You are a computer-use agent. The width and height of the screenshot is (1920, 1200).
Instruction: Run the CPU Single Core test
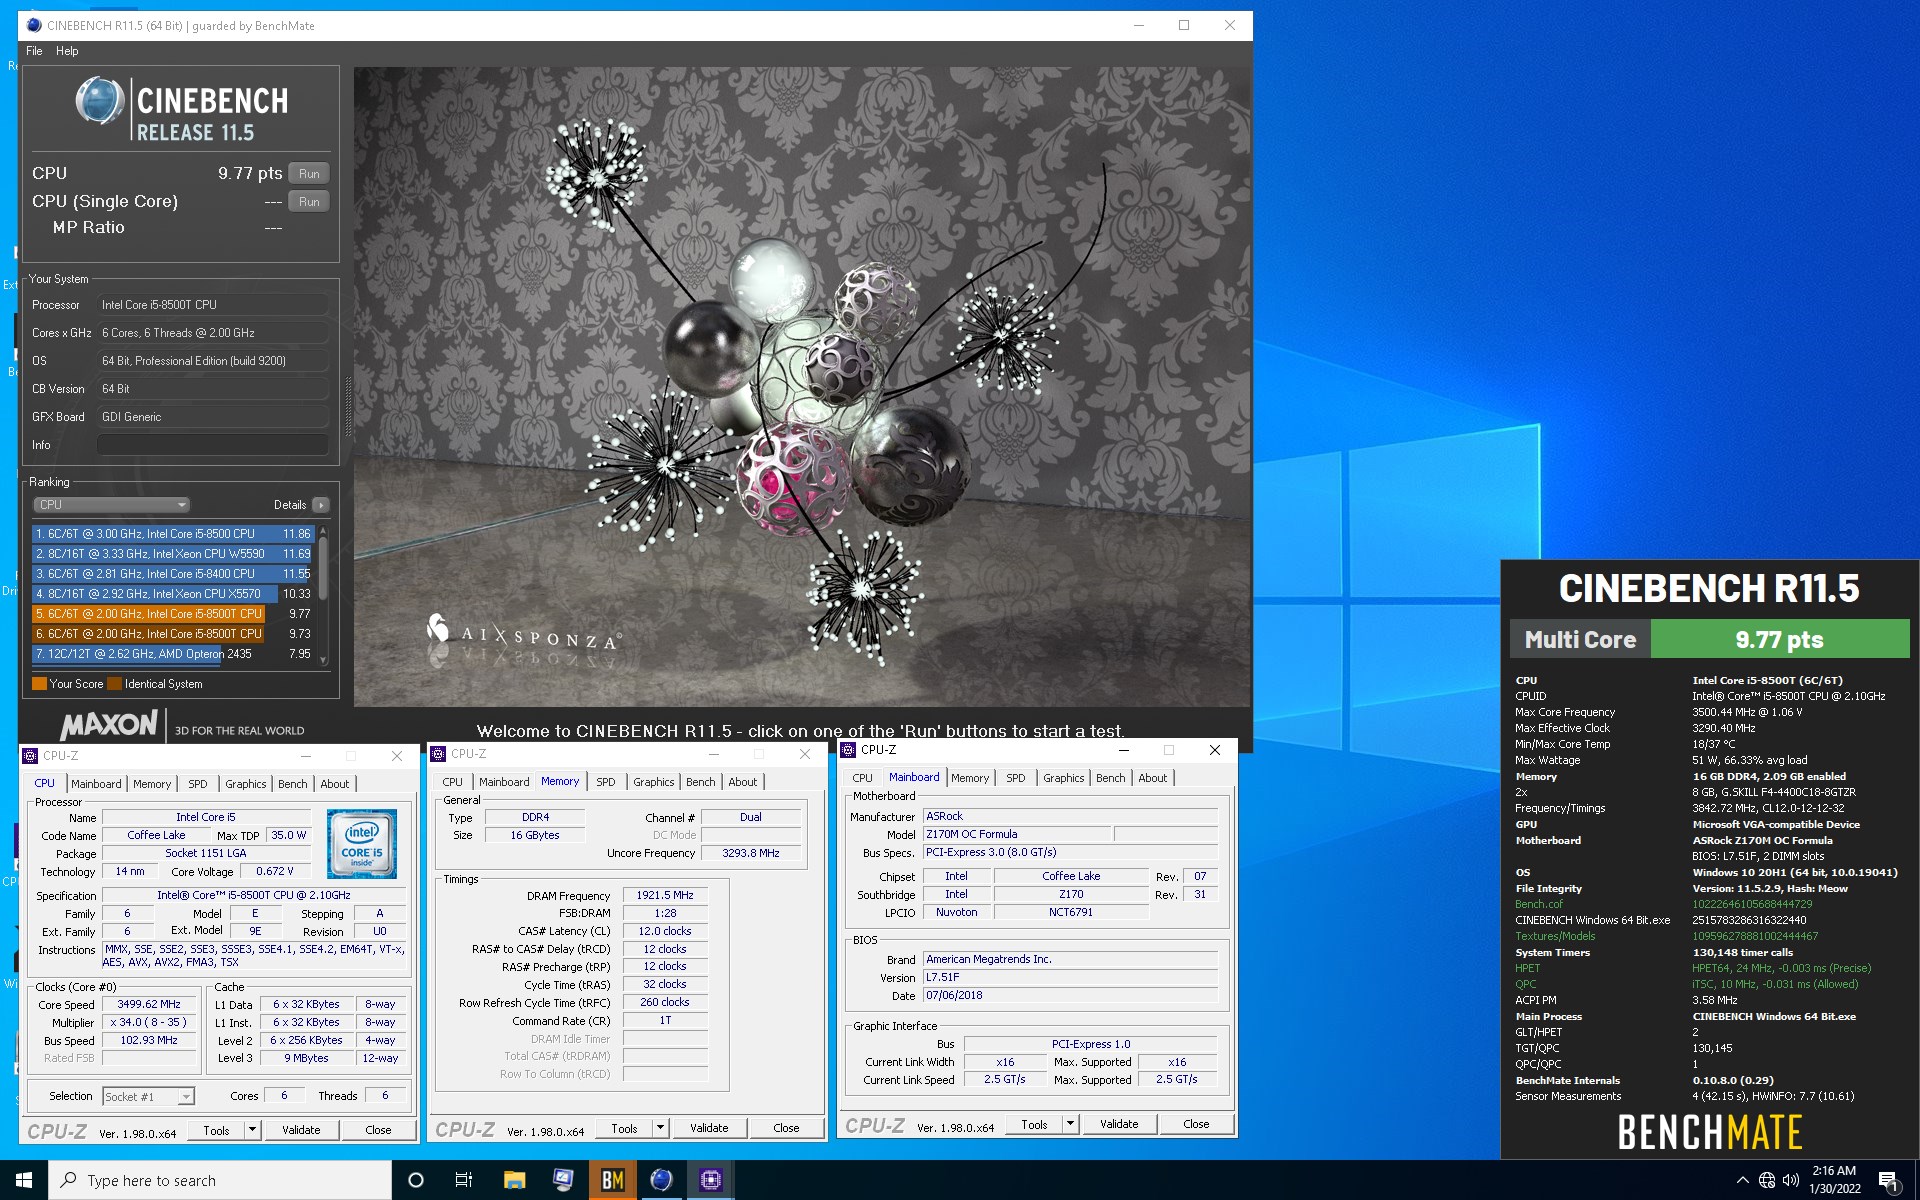click(x=309, y=202)
